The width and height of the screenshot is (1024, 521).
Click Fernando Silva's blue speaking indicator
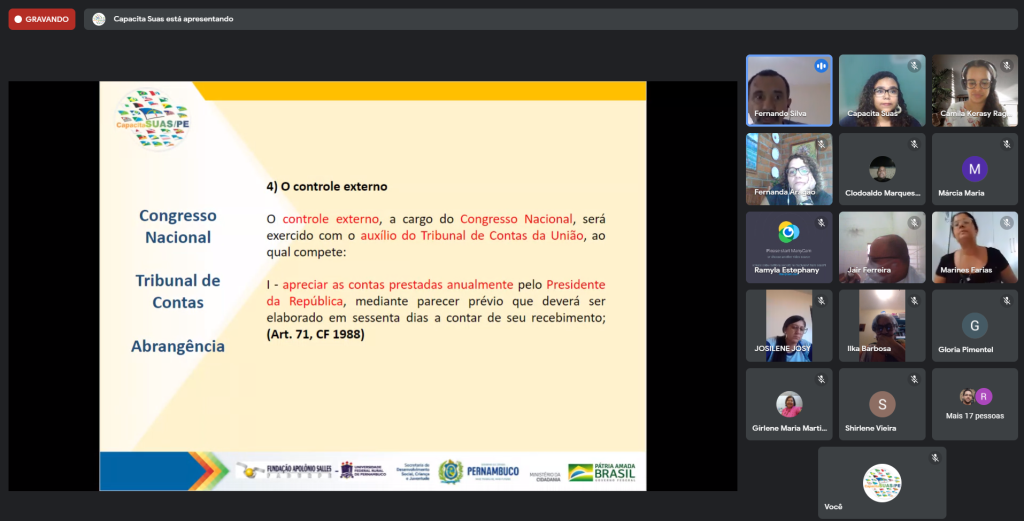[x=821, y=66]
